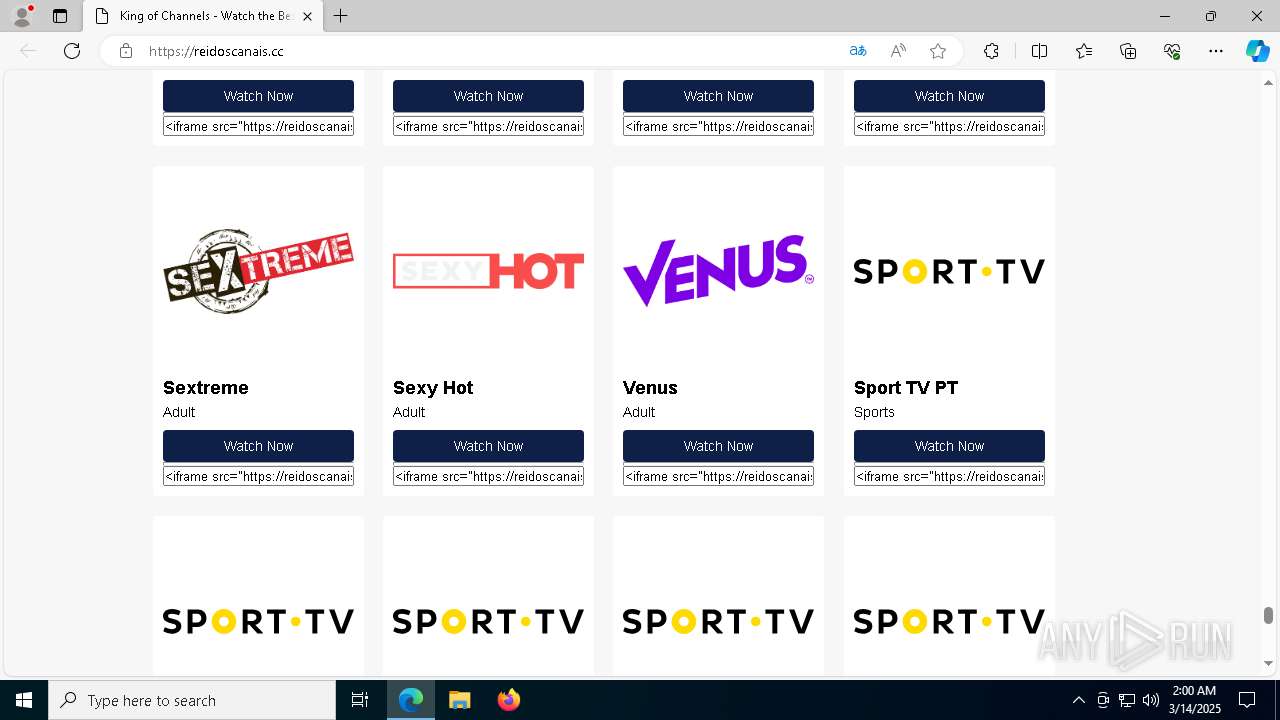1280x720 pixels.
Task: Open the Collections panel
Action: tap(1128, 51)
